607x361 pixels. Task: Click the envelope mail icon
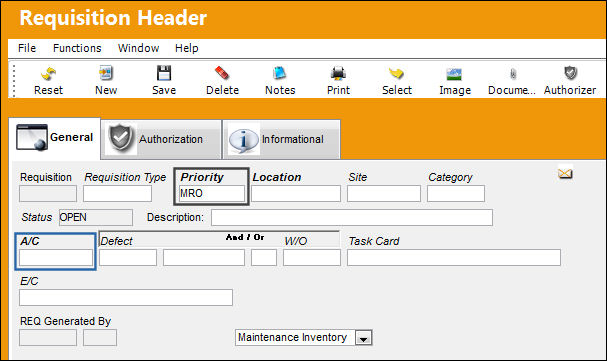(565, 174)
